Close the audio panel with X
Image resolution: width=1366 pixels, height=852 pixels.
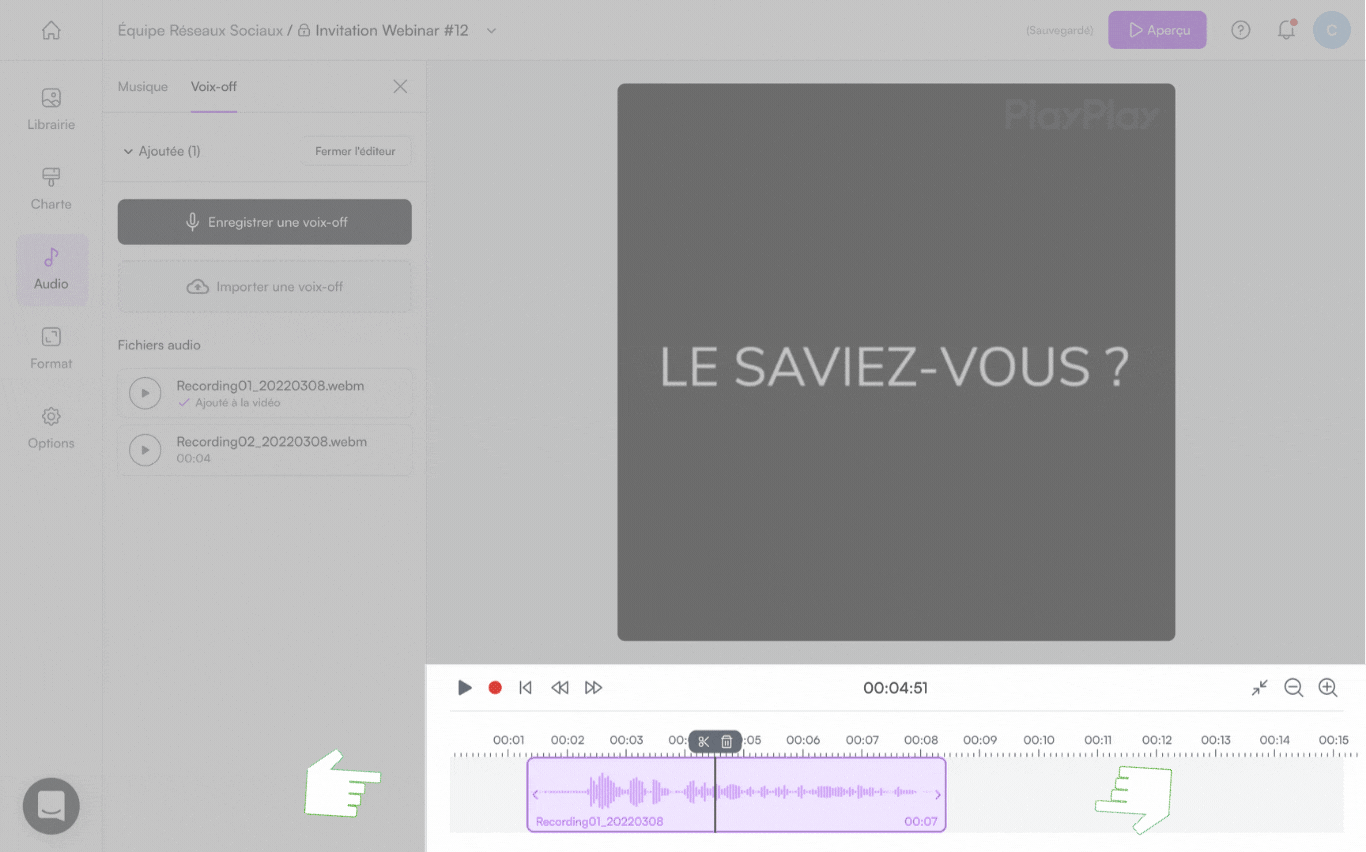[400, 86]
